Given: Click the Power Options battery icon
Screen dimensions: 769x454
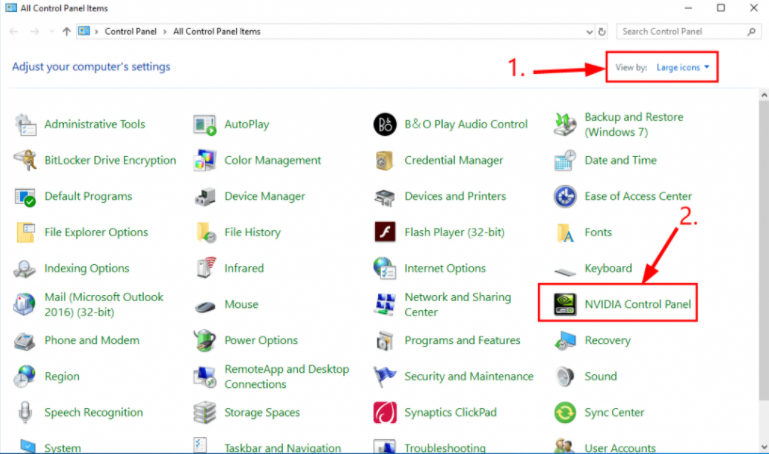Looking at the screenshot, I should [x=205, y=340].
